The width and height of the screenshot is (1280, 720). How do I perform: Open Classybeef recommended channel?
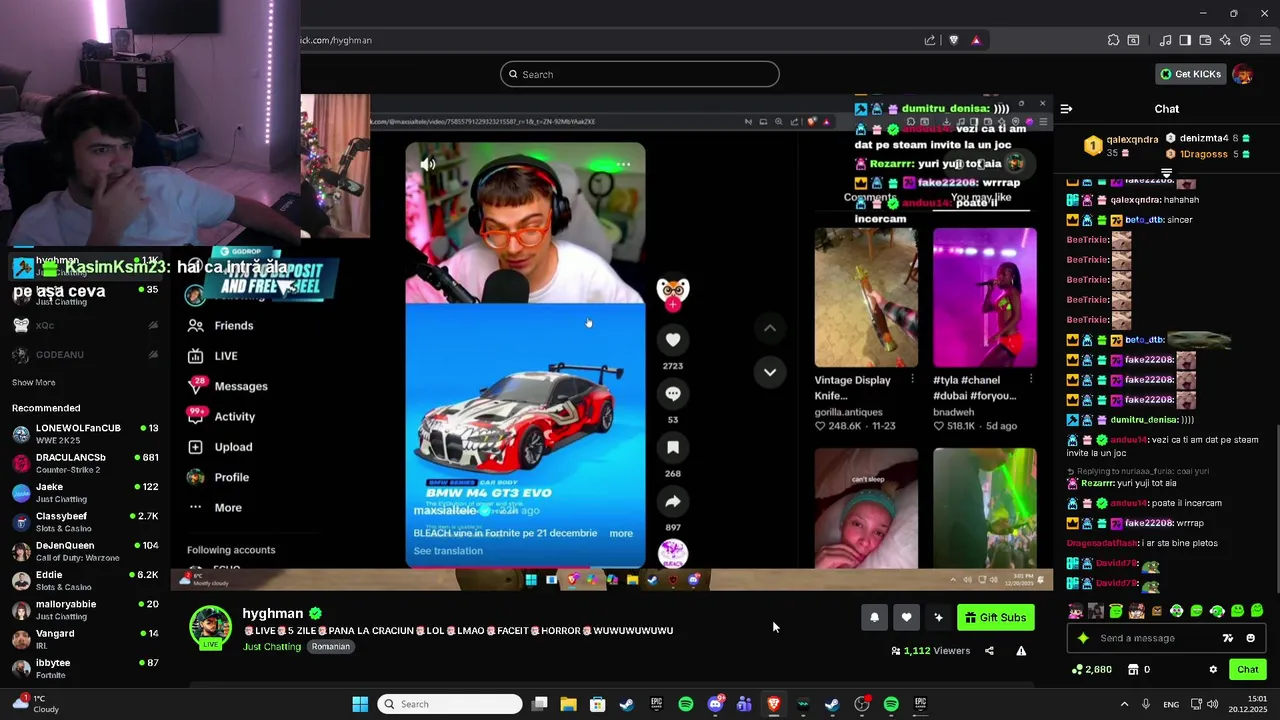click(x=85, y=522)
